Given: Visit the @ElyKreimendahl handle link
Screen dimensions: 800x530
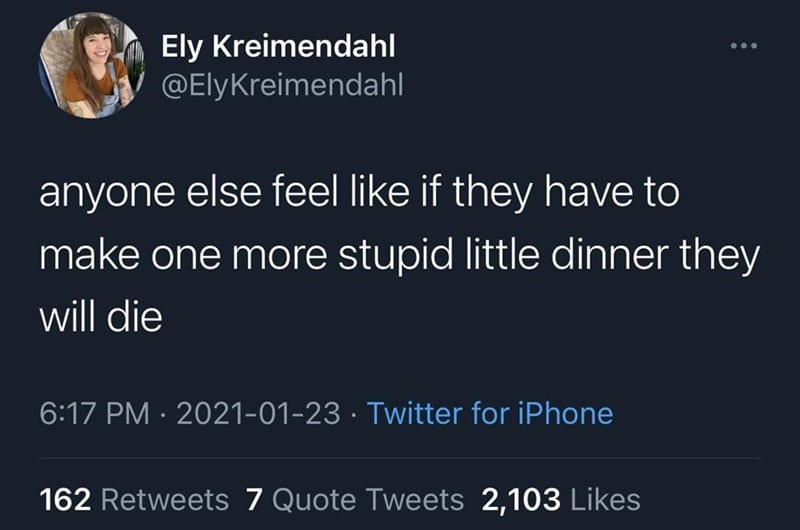Looking at the screenshot, I should pos(282,85).
